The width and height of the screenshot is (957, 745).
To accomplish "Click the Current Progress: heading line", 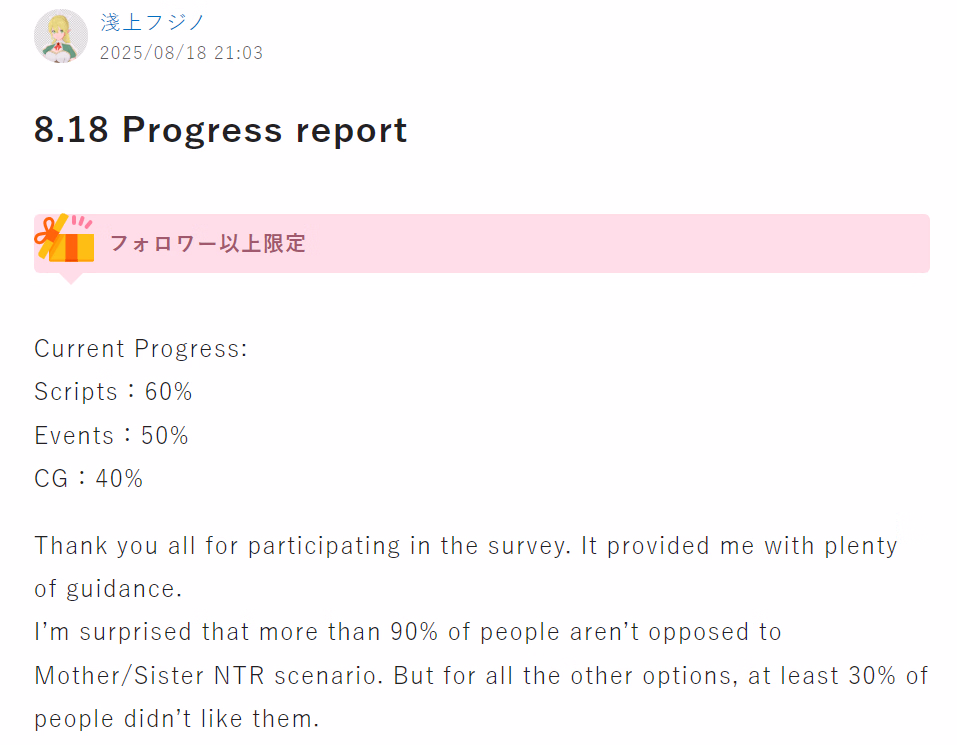I will point(141,349).
